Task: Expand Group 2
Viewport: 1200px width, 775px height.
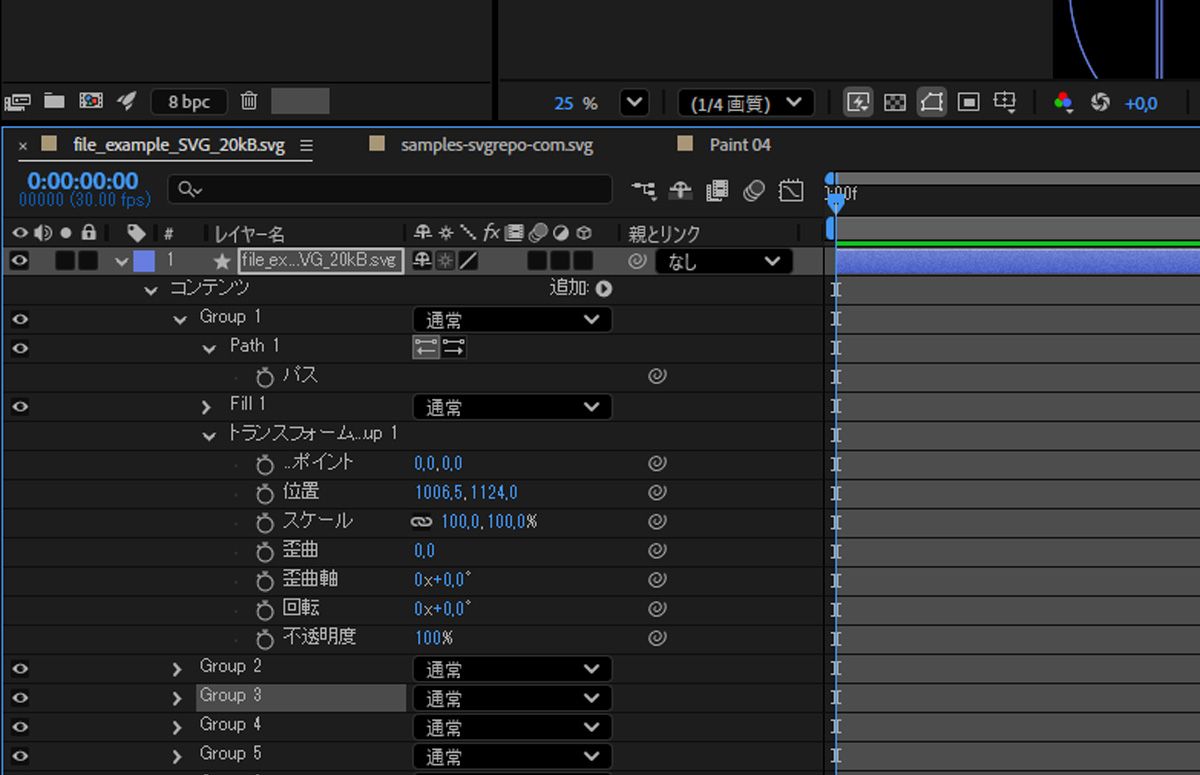Action: click(177, 669)
